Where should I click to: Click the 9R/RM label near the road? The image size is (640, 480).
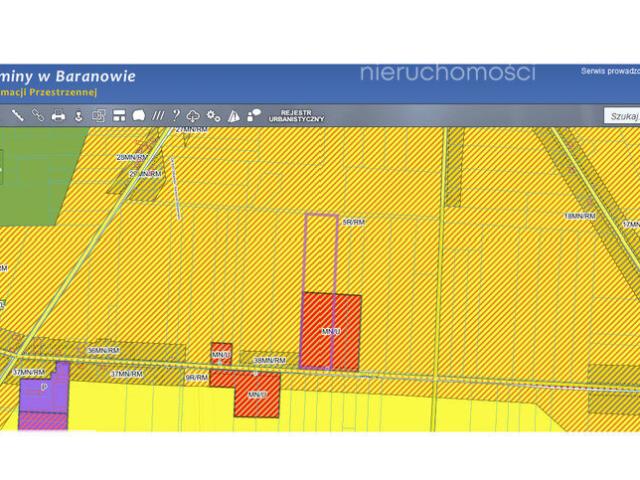pyautogui.click(x=197, y=378)
